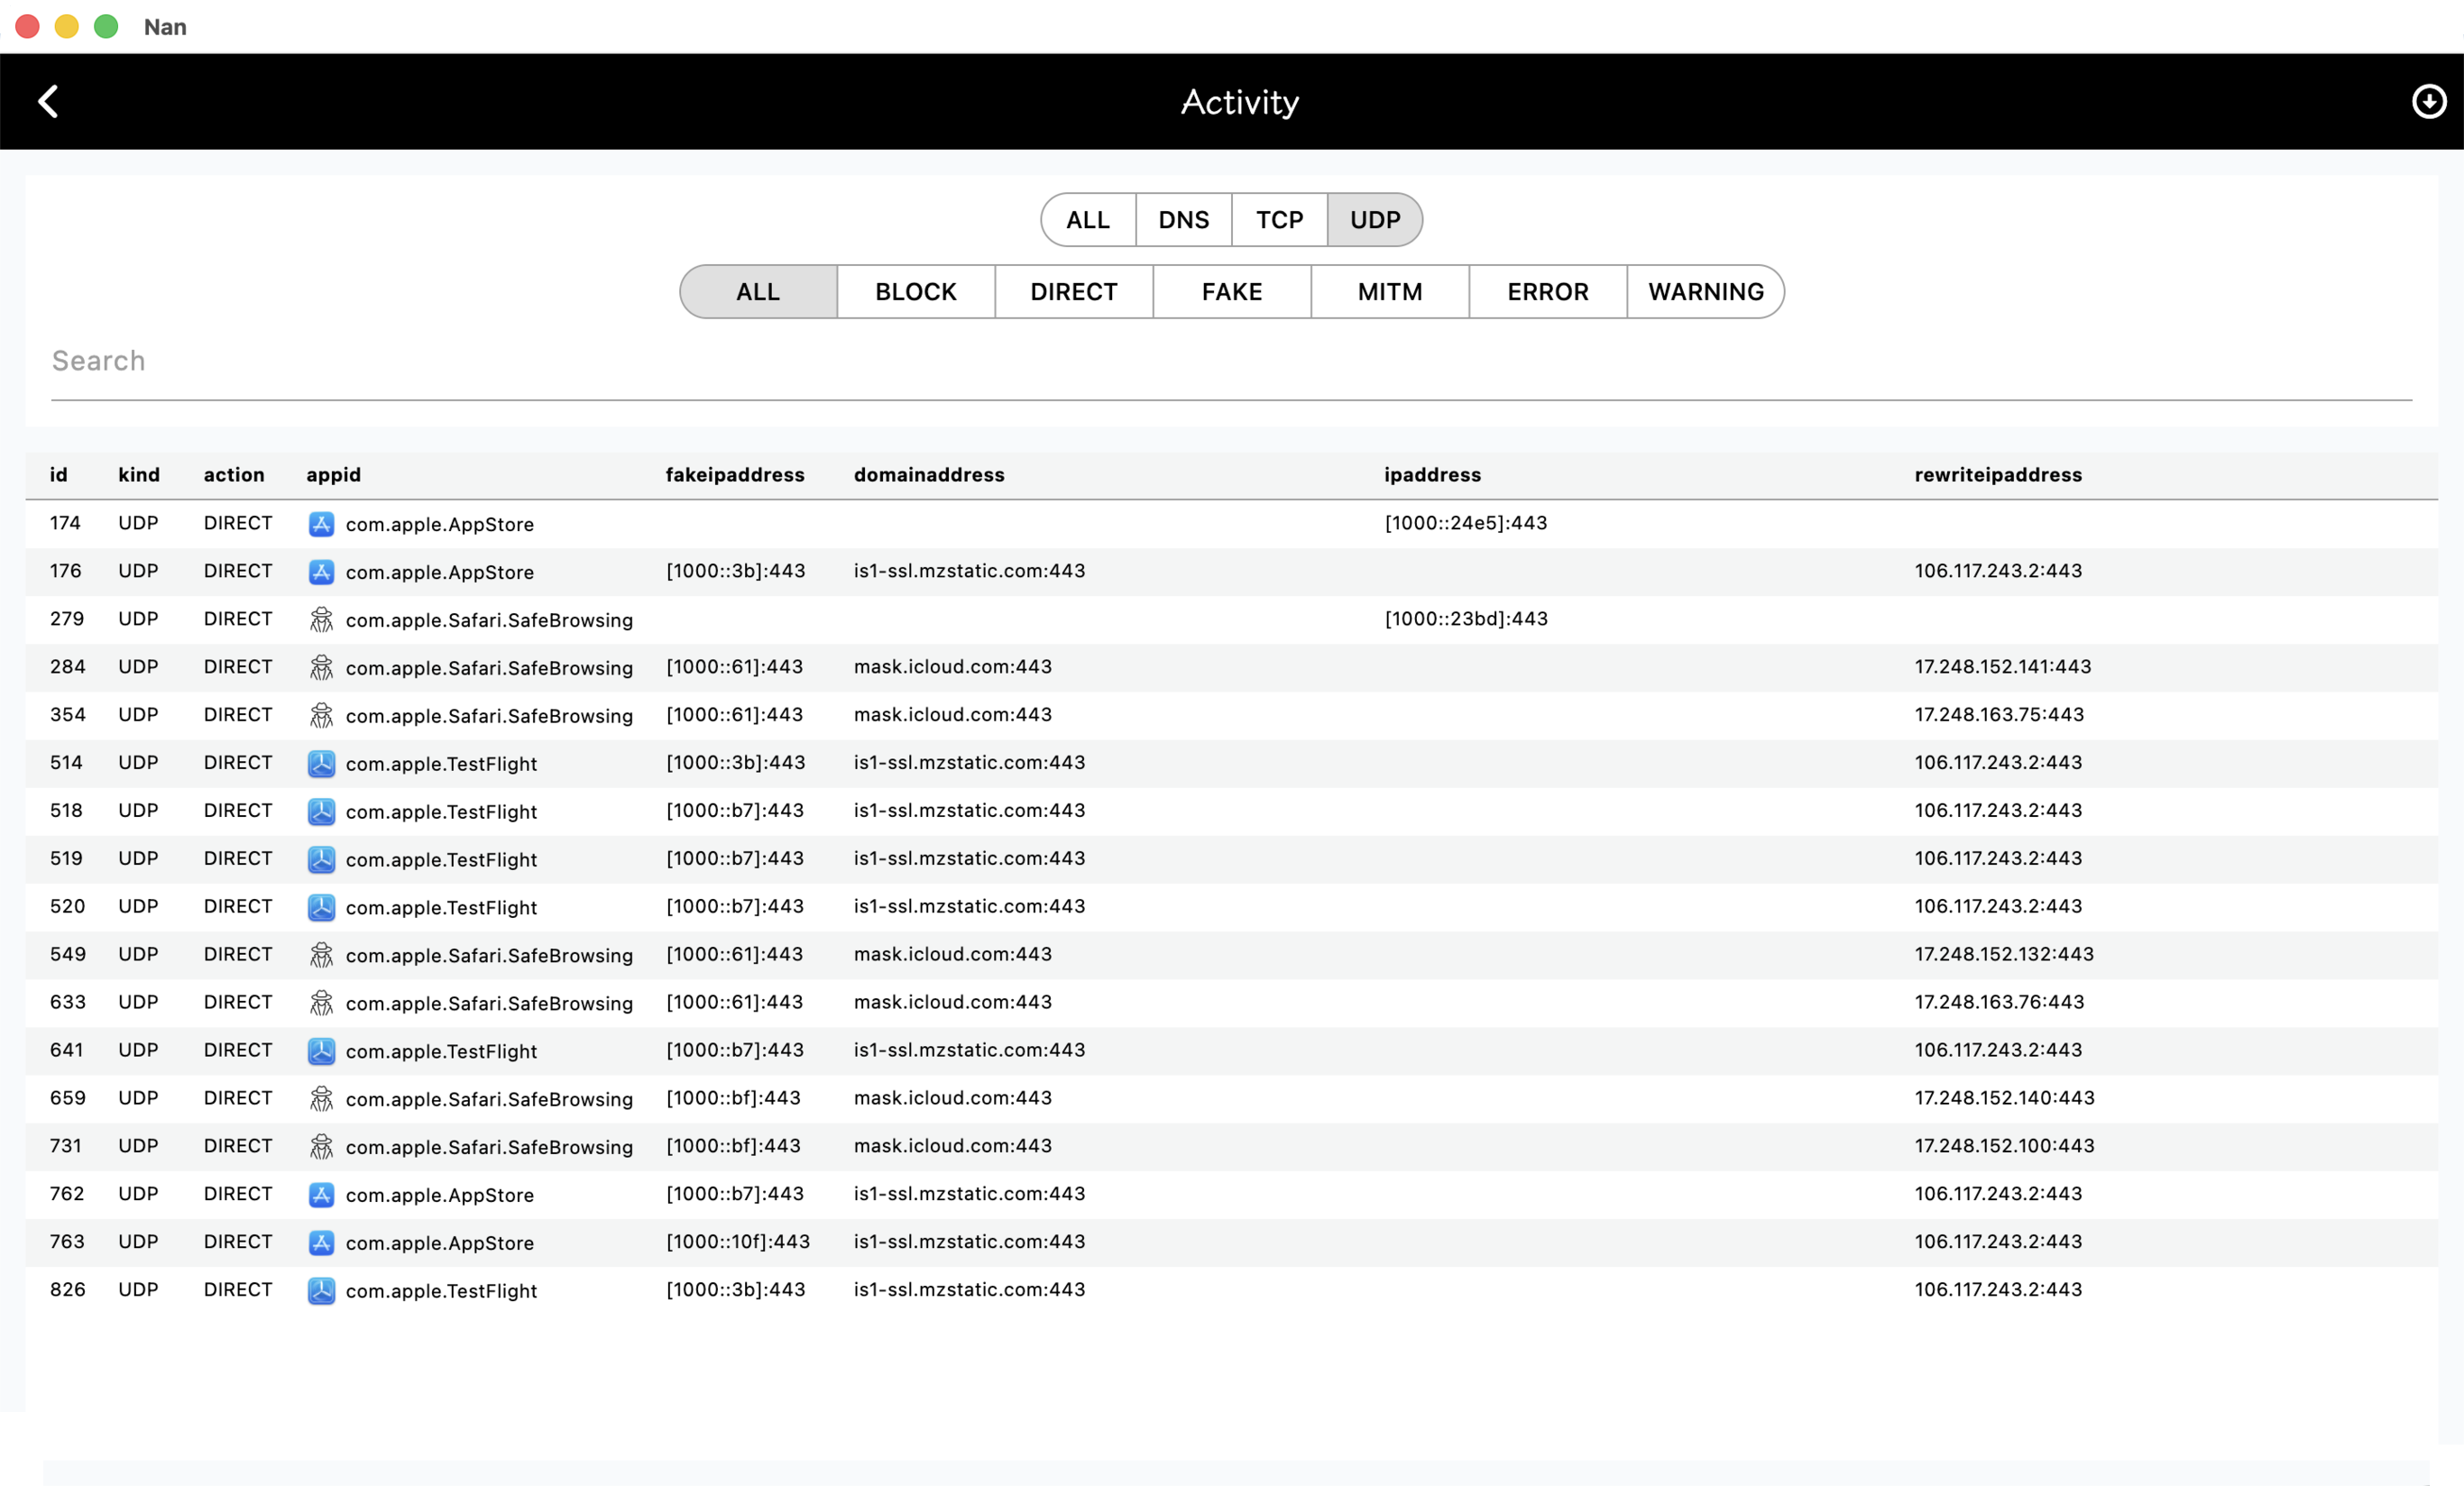Click the back arrow icon
The width and height of the screenshot is (2464, 1486).
[48, 101]
